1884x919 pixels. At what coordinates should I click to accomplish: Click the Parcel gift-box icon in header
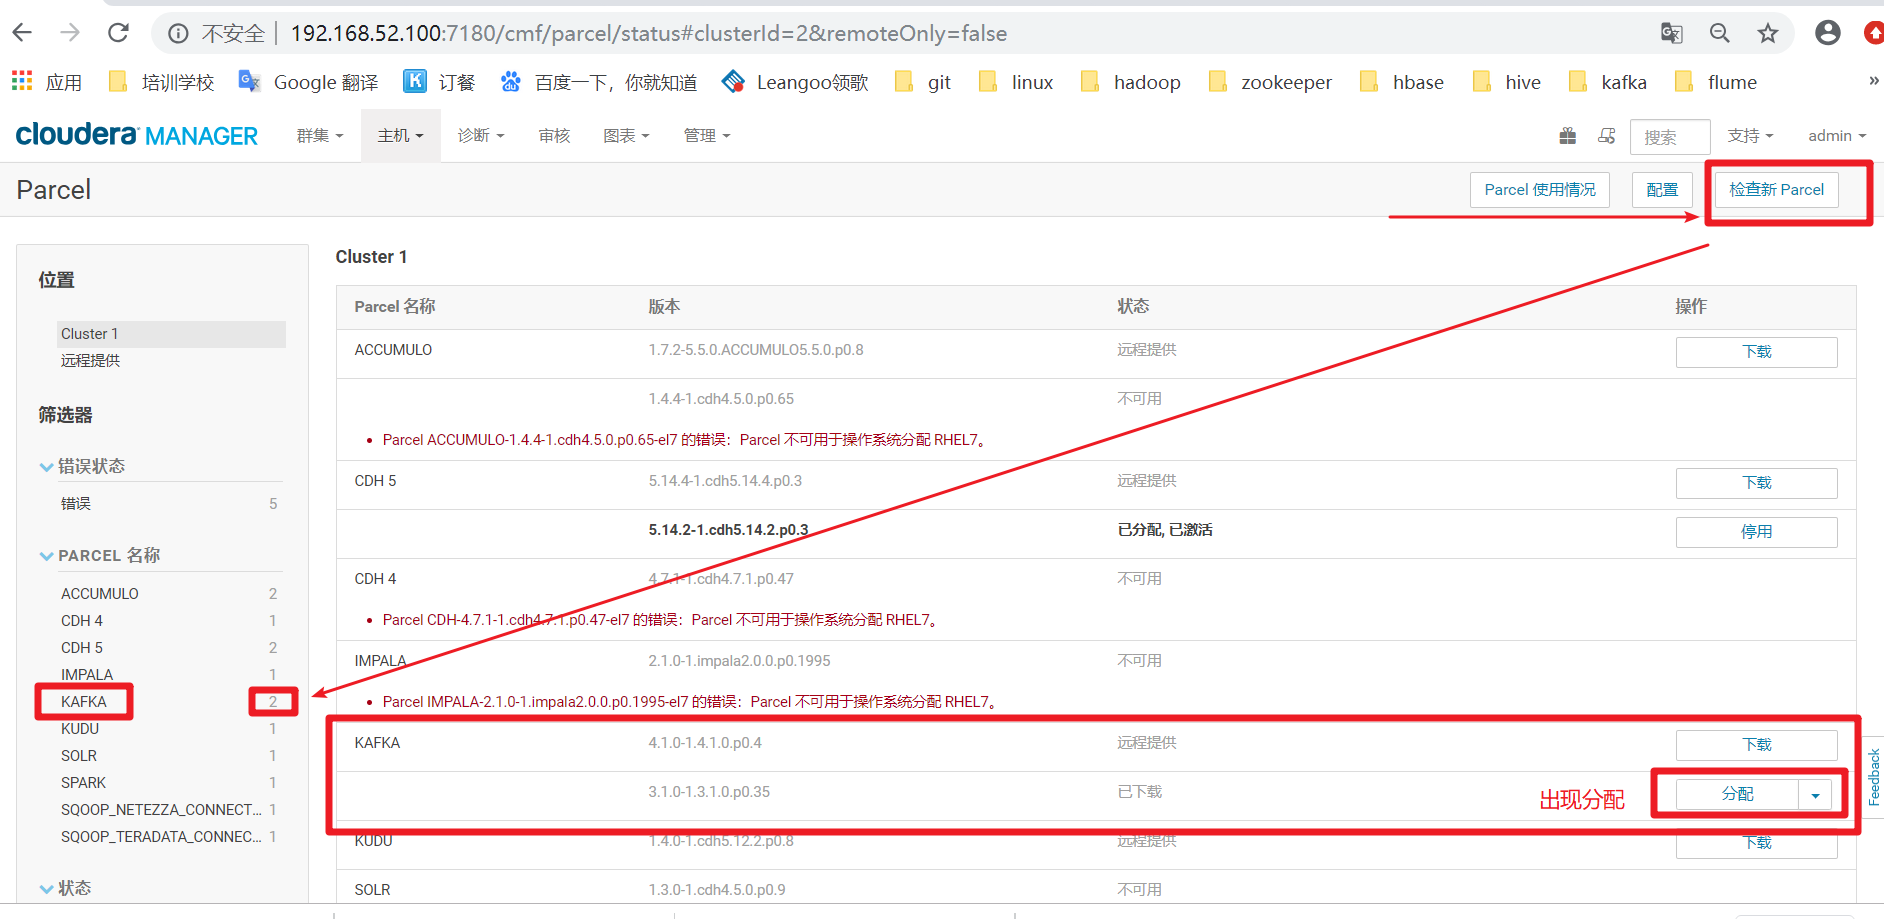click(x=1567, y=136)
